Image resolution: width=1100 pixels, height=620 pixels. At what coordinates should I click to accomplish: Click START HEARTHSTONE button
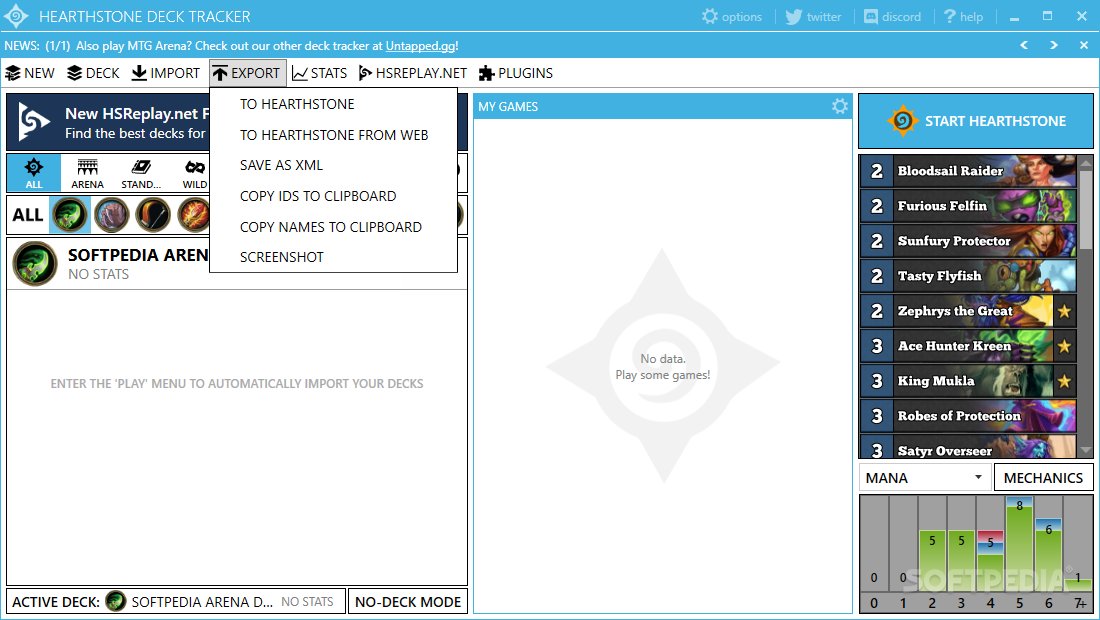coord(976,121)
